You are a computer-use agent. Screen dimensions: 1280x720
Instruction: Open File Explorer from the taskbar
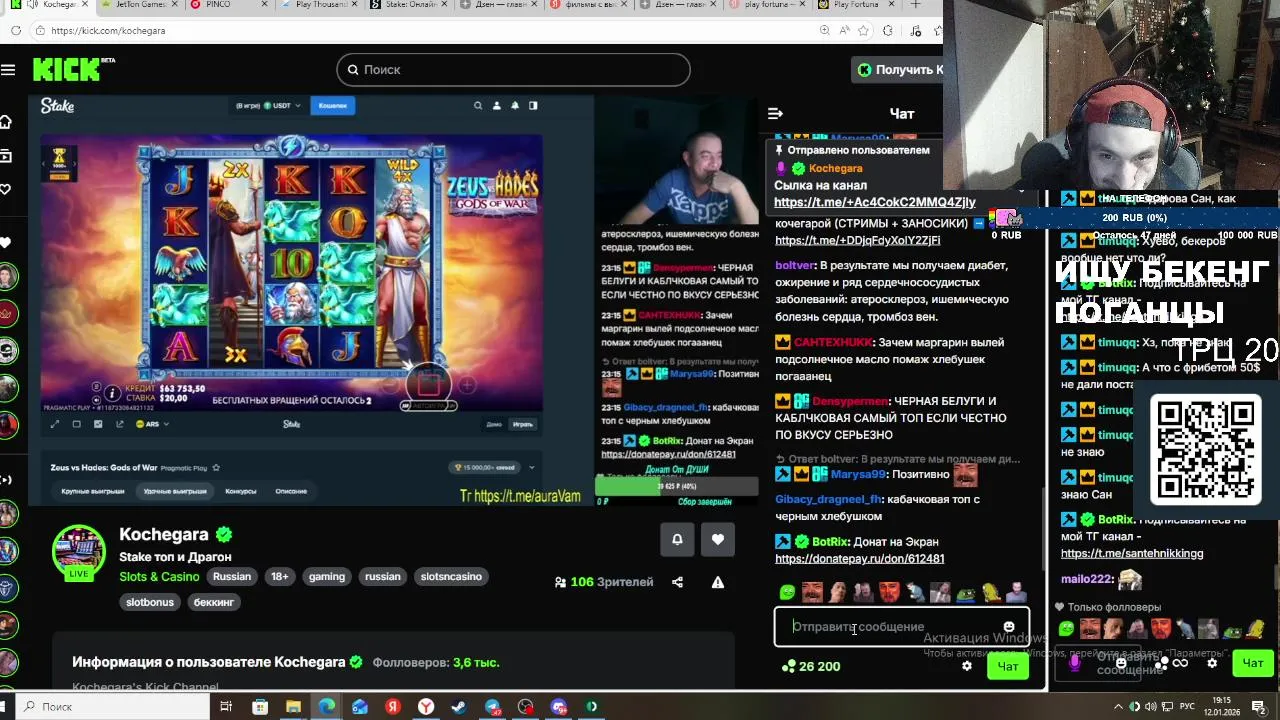pyautogui.click(x=293, y=707)
